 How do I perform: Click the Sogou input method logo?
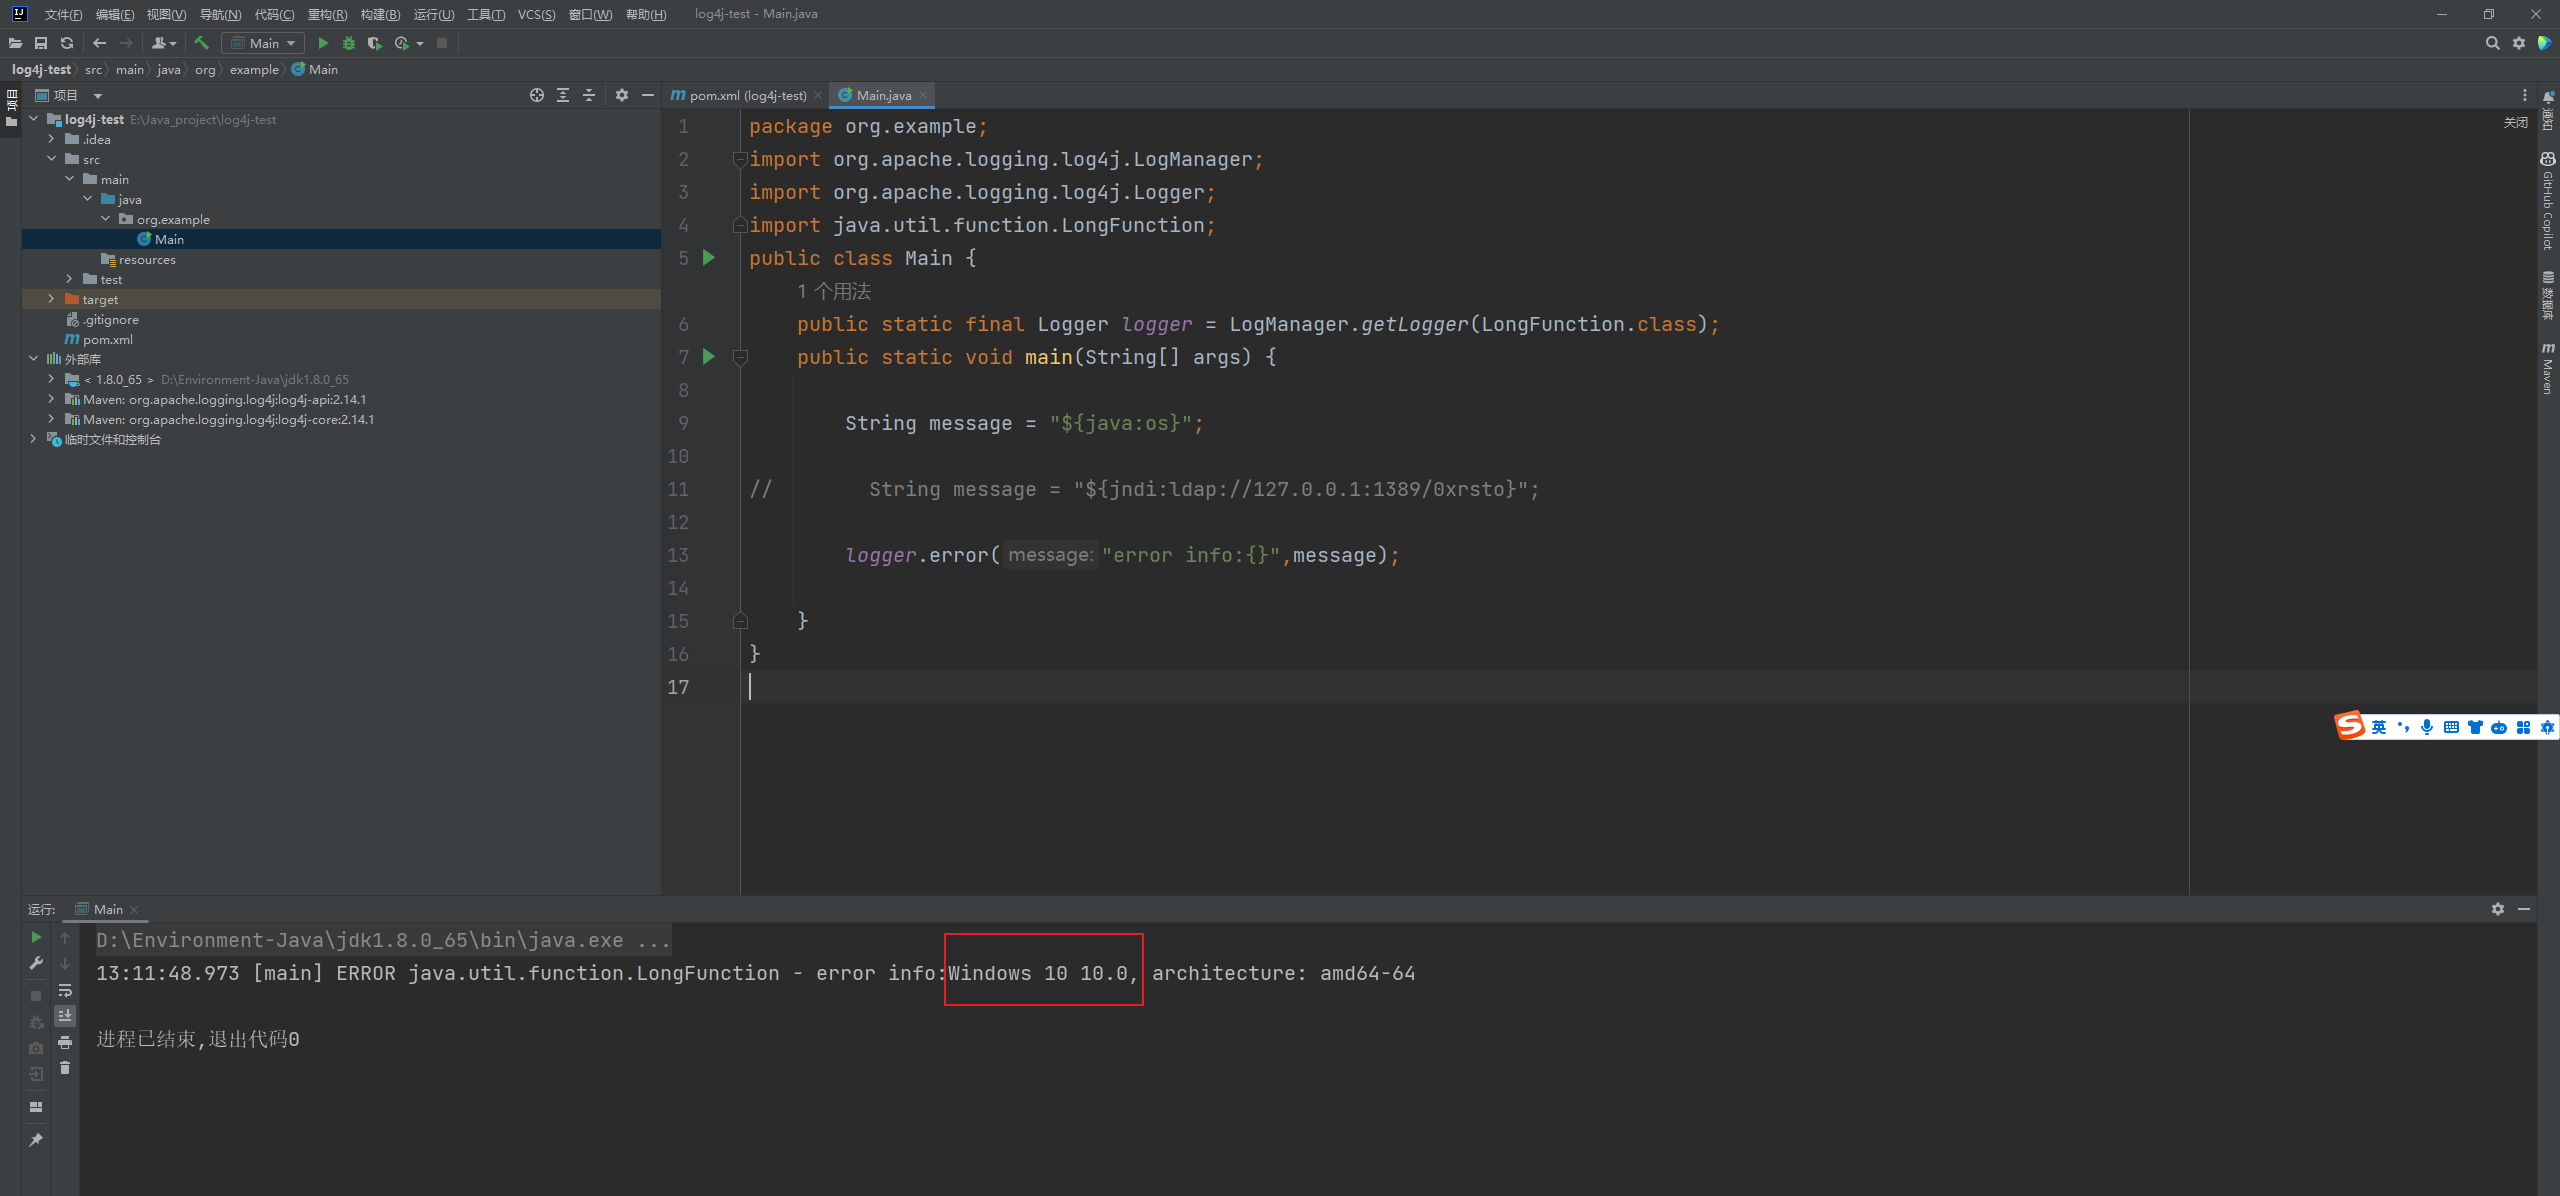click(2350, 726)
